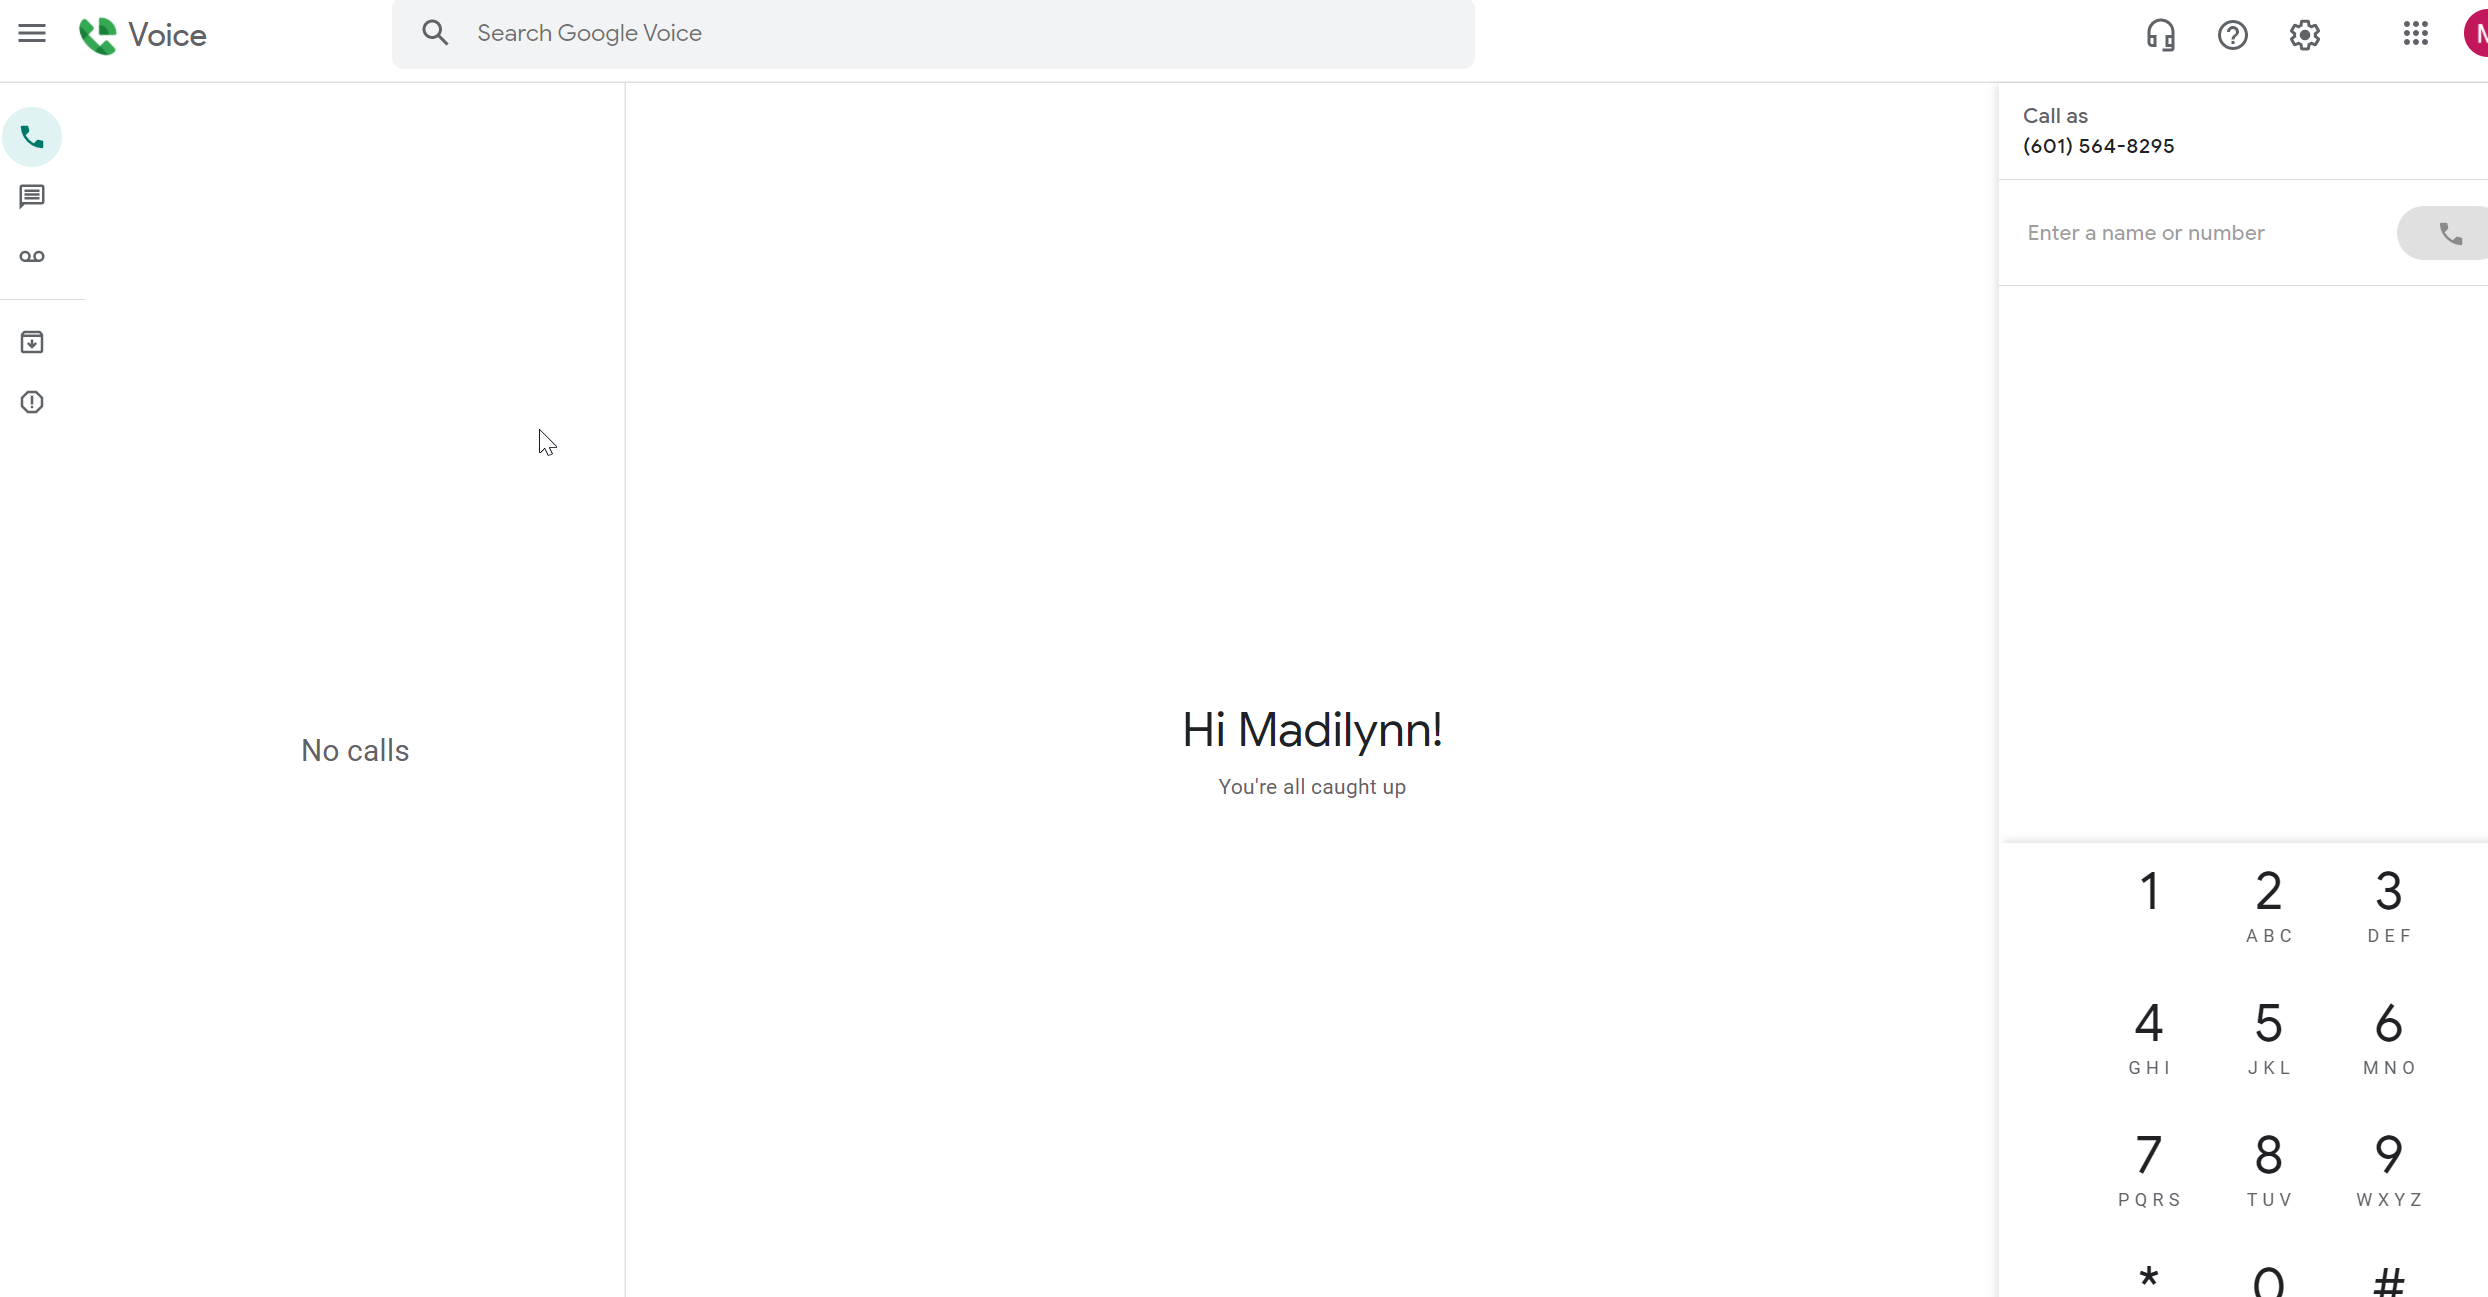Select the Calls tab icon
This screenshot has width=2488, height=1297.
[x=32, y=137]
